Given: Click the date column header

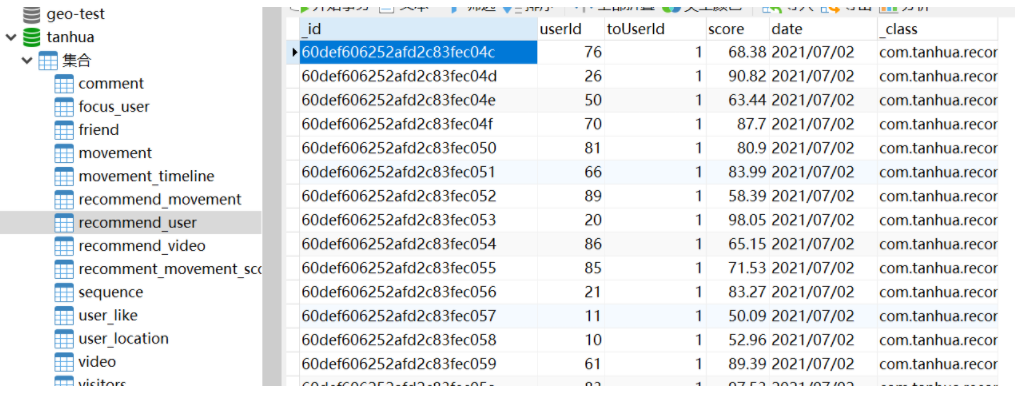Looking at the screenshot, I should point(823,29).
